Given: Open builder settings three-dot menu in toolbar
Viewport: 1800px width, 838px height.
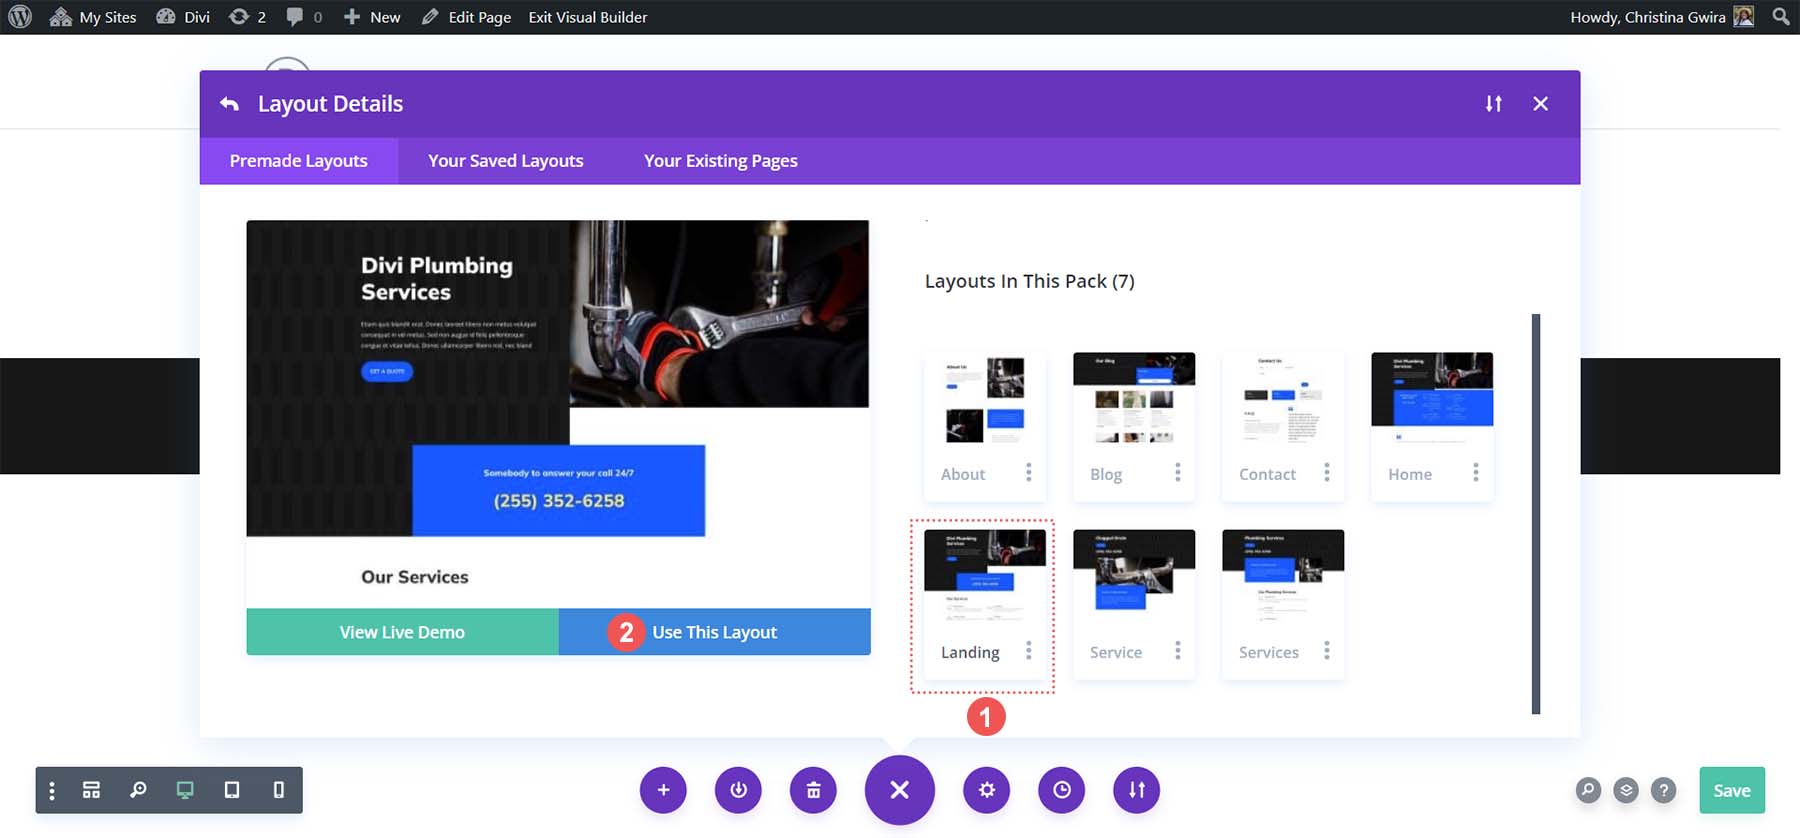Looking at the screenshot, I should (x=52, y=790).
